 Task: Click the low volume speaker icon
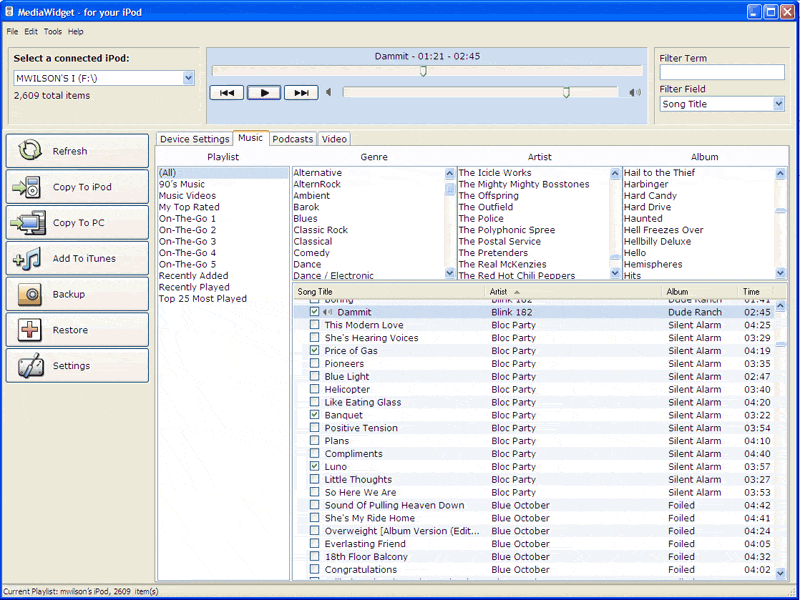click(x=329, y=92)
